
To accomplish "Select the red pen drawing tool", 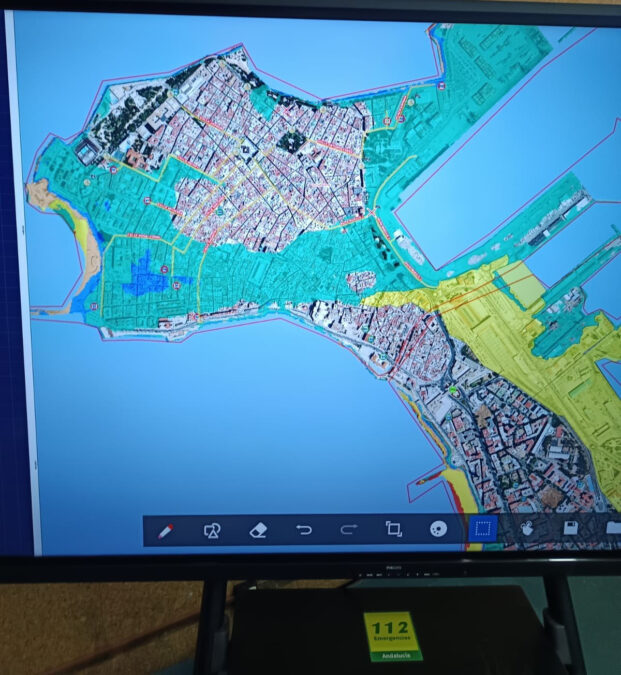I will pyautogui.click(x=166, y=530).
